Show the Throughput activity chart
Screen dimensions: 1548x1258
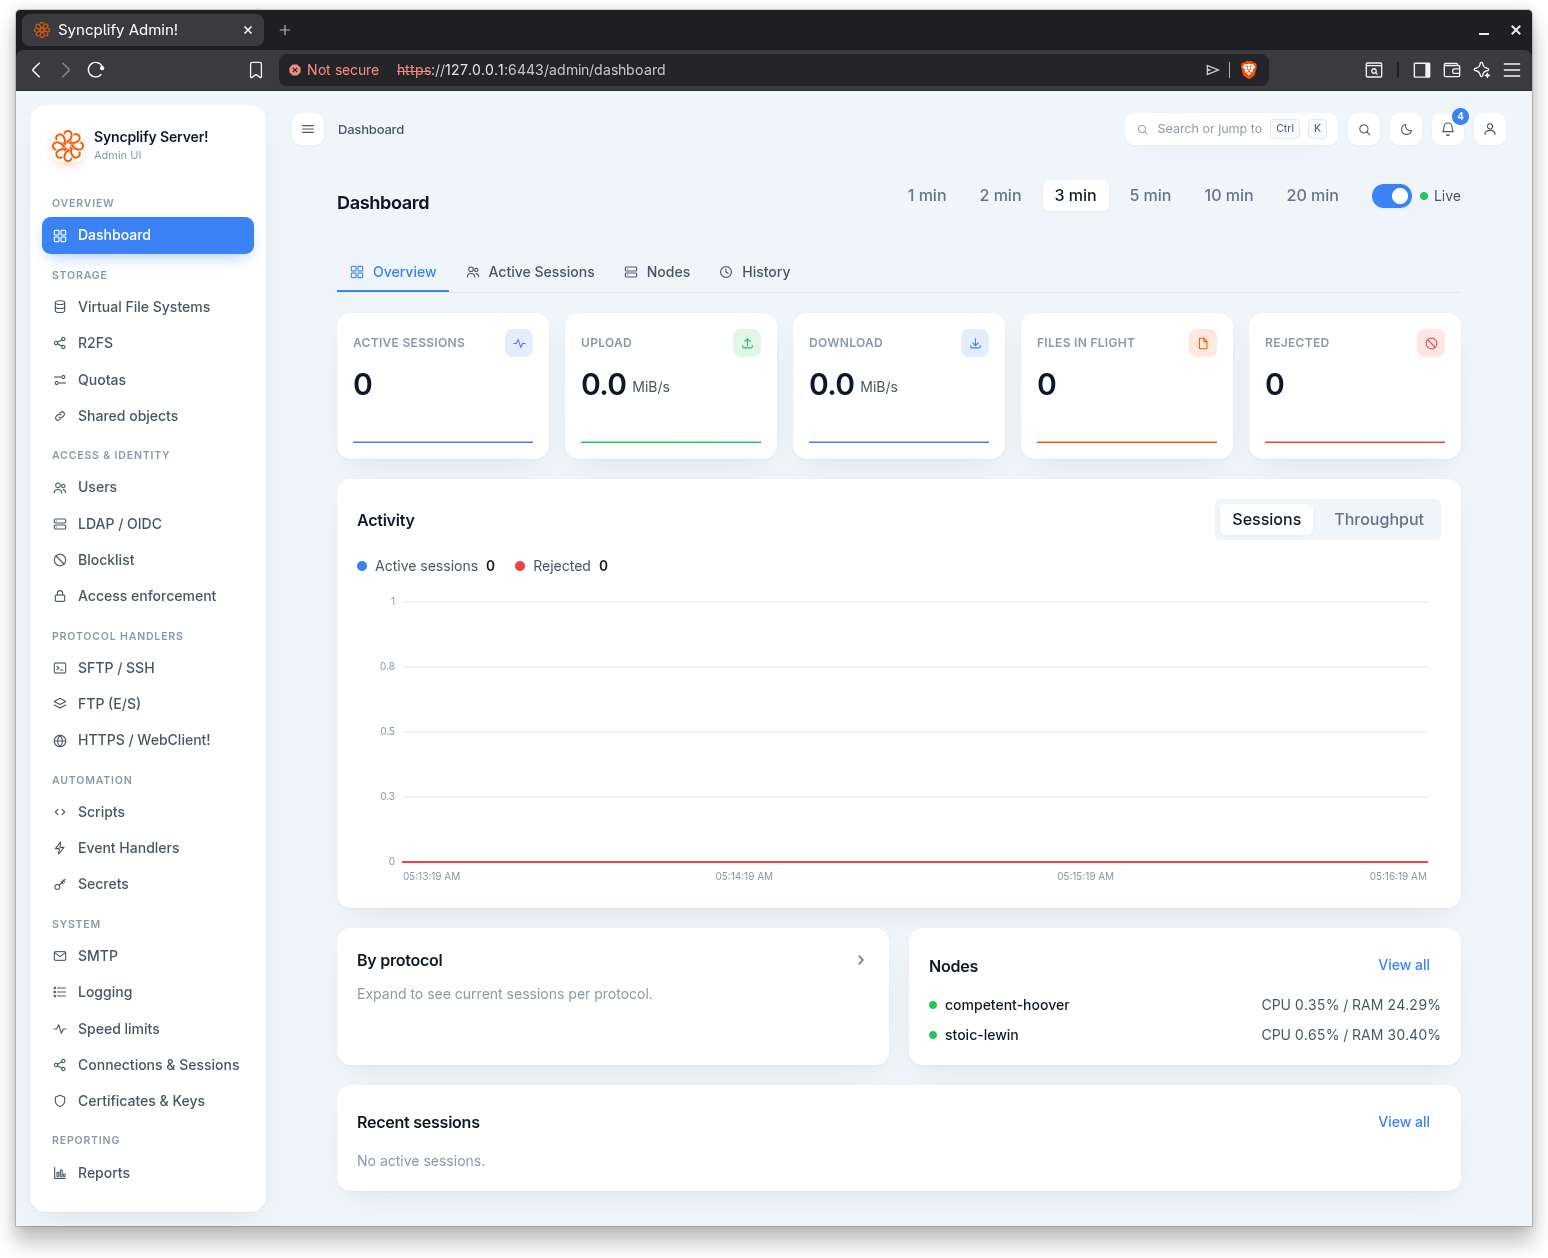1378,520
